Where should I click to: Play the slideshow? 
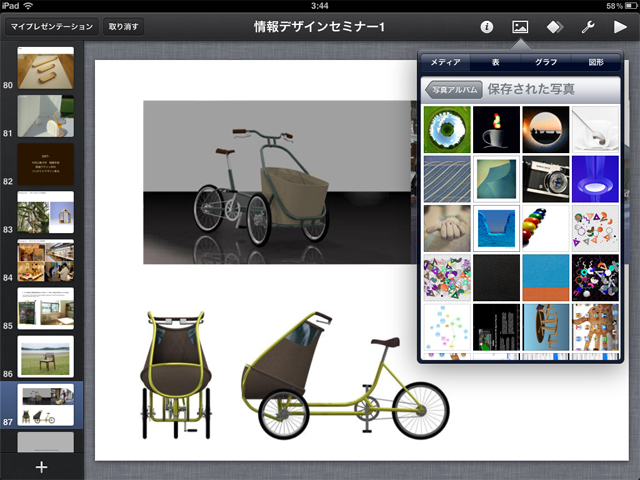tap(620, 26)
